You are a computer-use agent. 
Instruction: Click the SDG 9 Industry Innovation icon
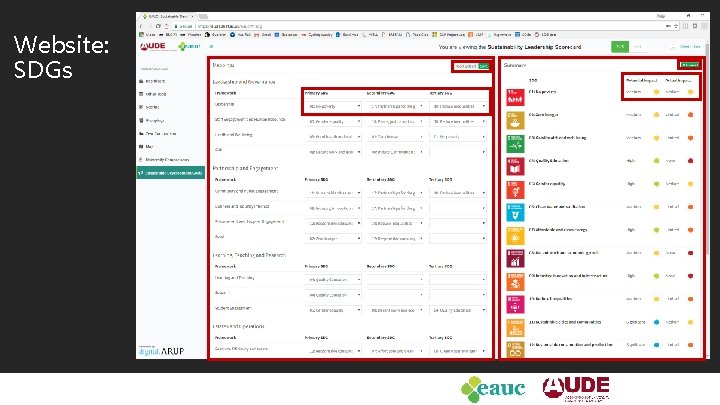(x=515, y=281)
